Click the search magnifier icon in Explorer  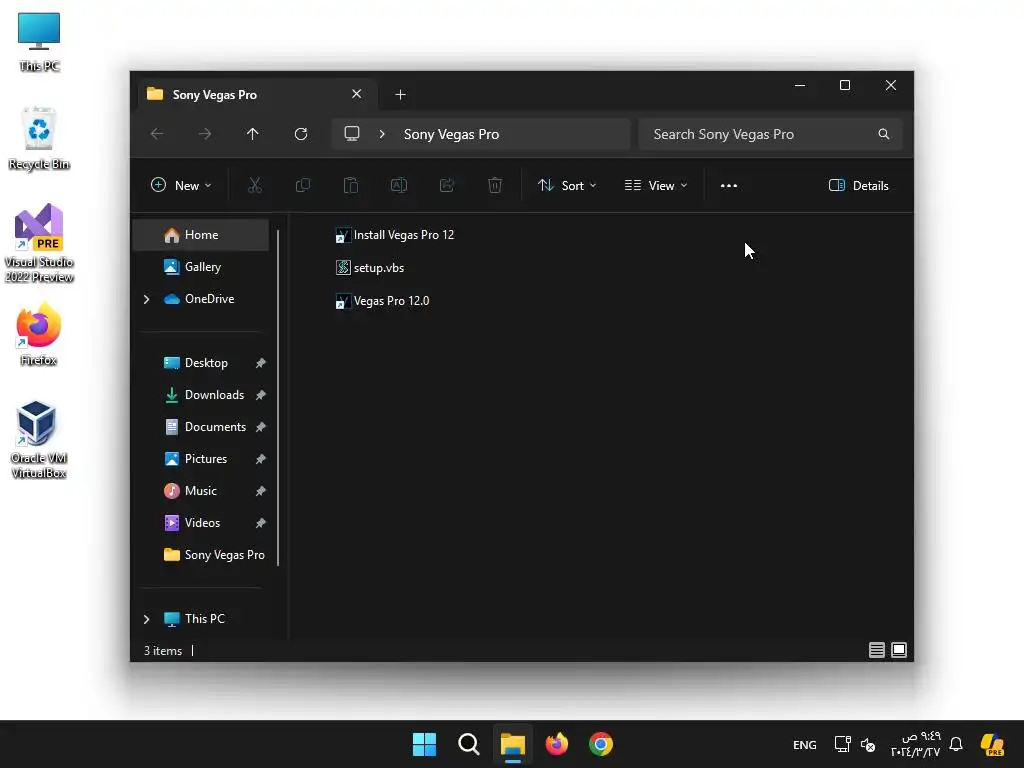click(x=884, y=134)
